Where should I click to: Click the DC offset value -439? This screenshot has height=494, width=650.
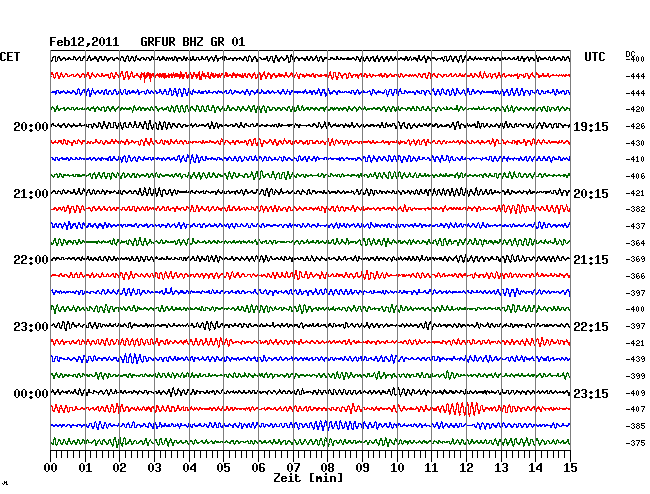pyautogui.click(x=635, y=359)
